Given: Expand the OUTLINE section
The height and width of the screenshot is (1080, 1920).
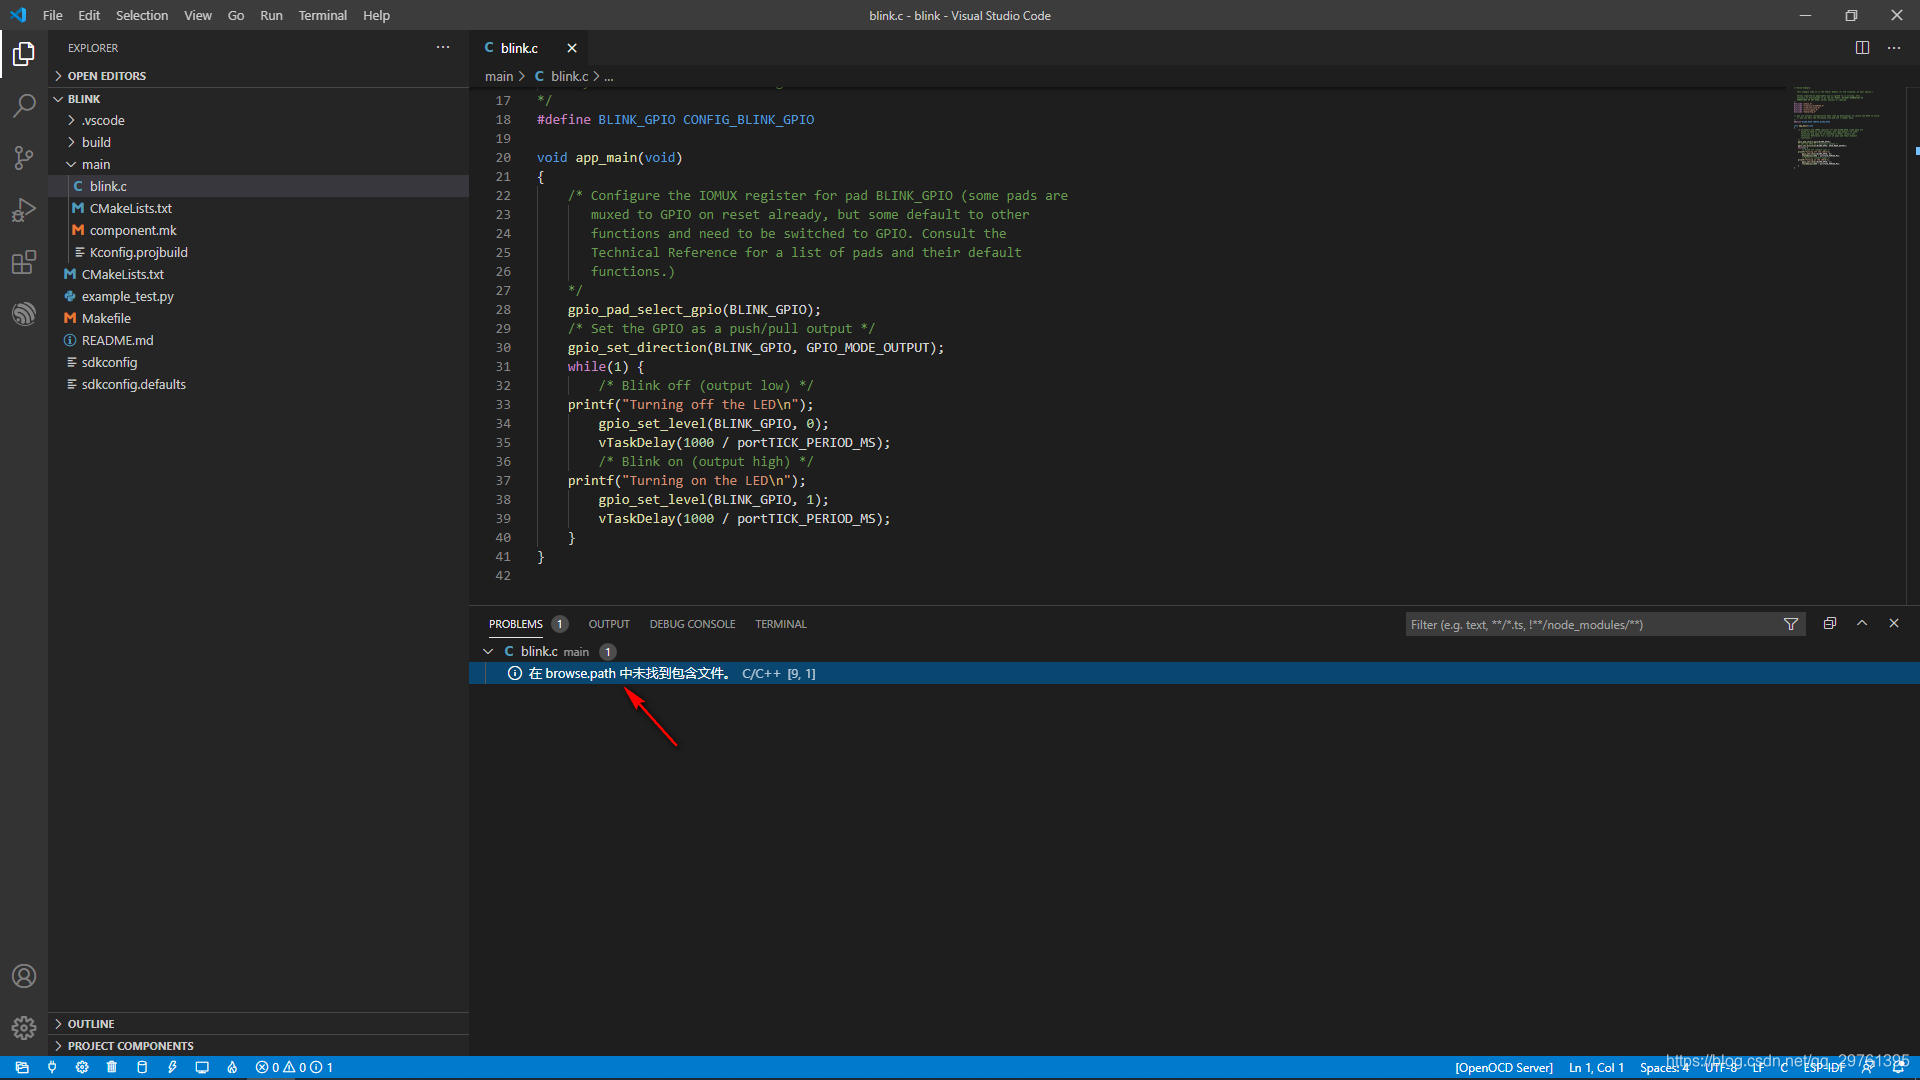Looking at the screenshot, I should 258,1024.
